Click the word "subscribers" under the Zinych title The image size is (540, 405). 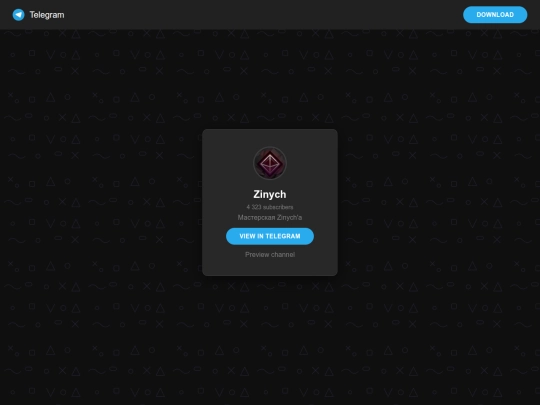point(278,207)
